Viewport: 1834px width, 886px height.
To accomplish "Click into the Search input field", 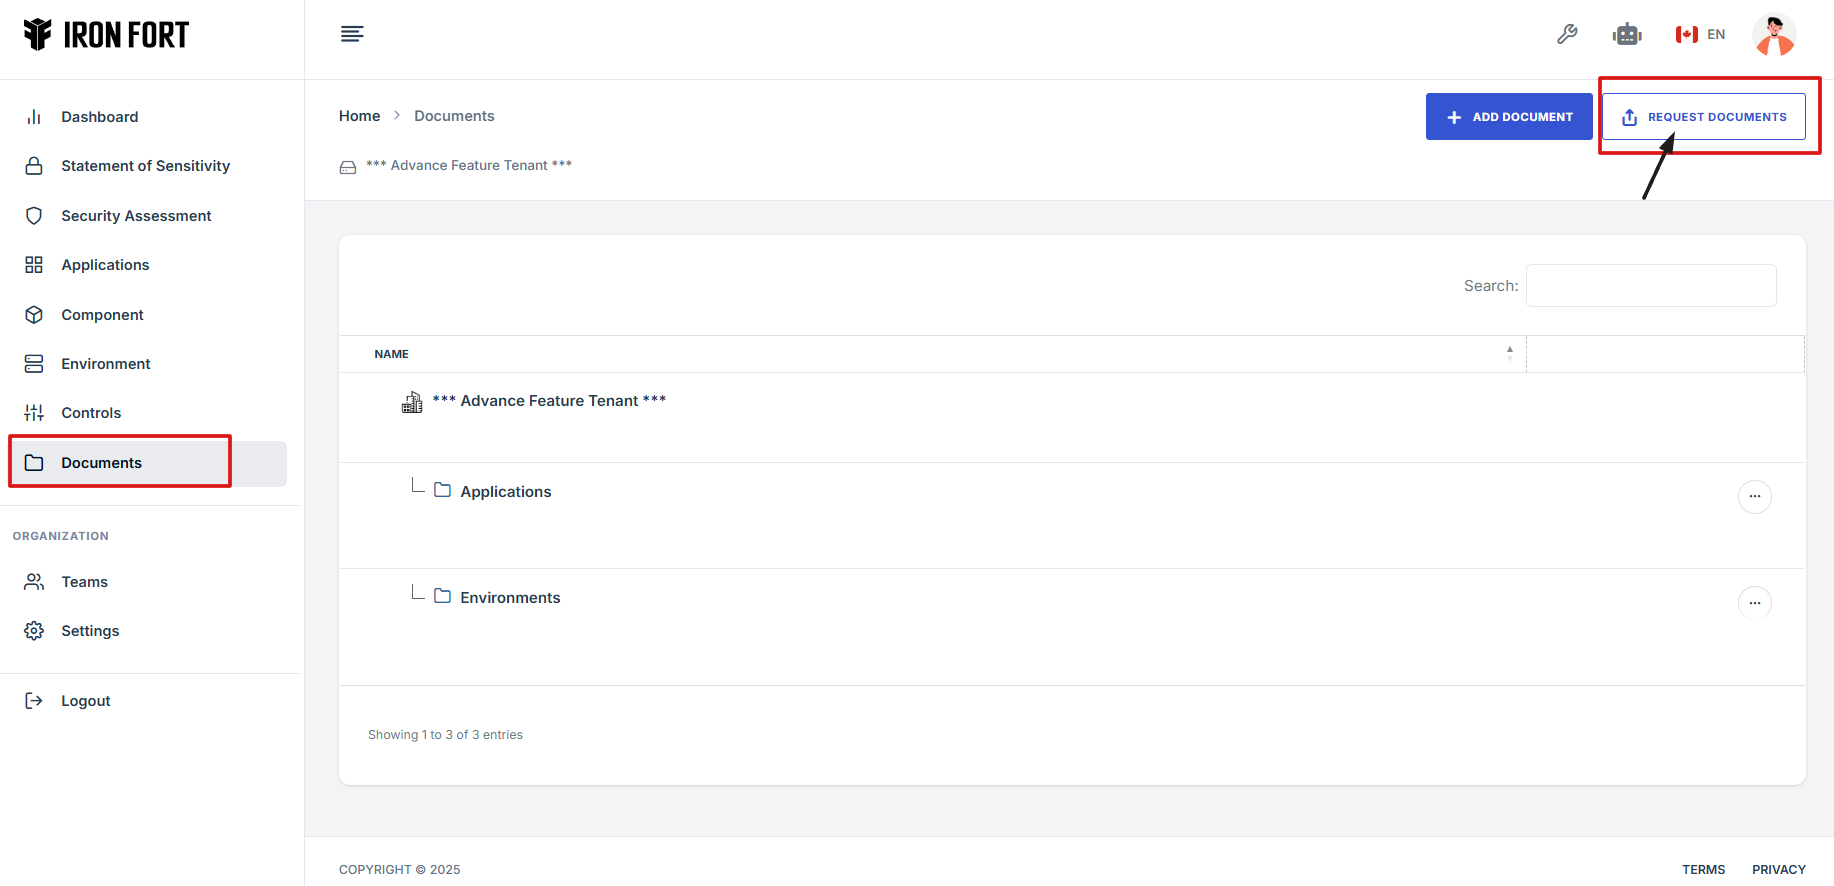I will (1650, 286).
